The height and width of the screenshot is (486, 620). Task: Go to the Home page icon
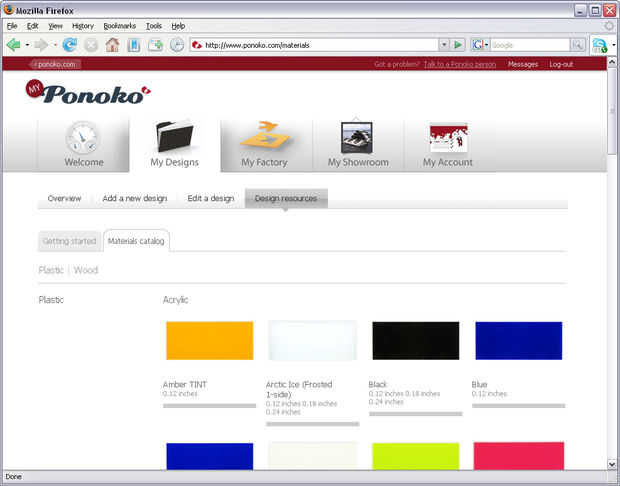click(x=112, y=45)
